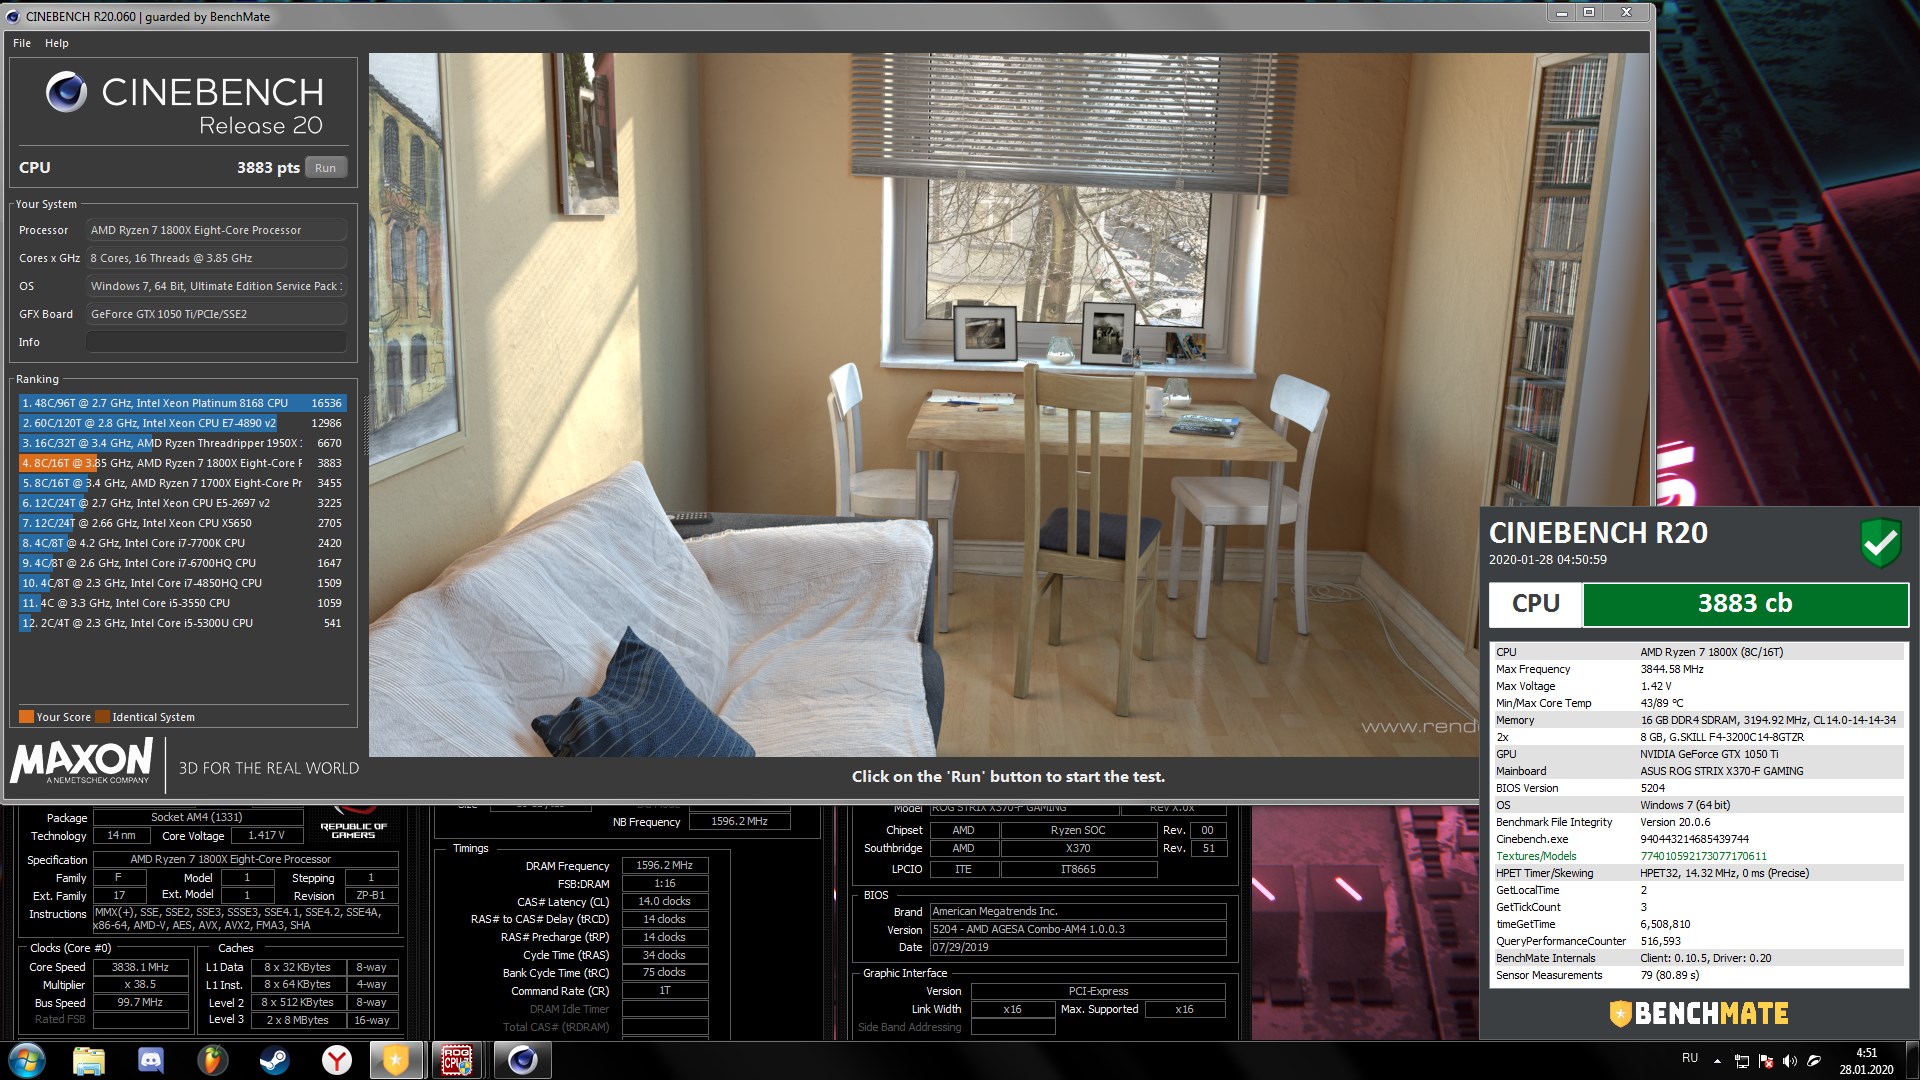Click the Identical System legend swatch
Viewport: 1920px width, 1080px height.
coord(102,717)
